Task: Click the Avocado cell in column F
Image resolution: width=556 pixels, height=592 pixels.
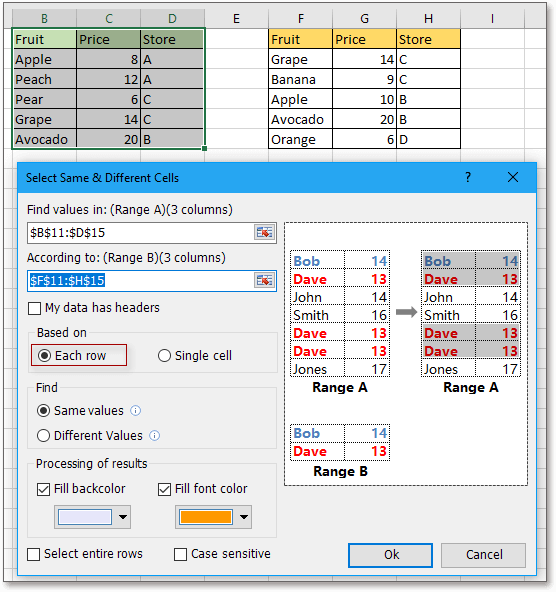Action: (x=300, y=119)
